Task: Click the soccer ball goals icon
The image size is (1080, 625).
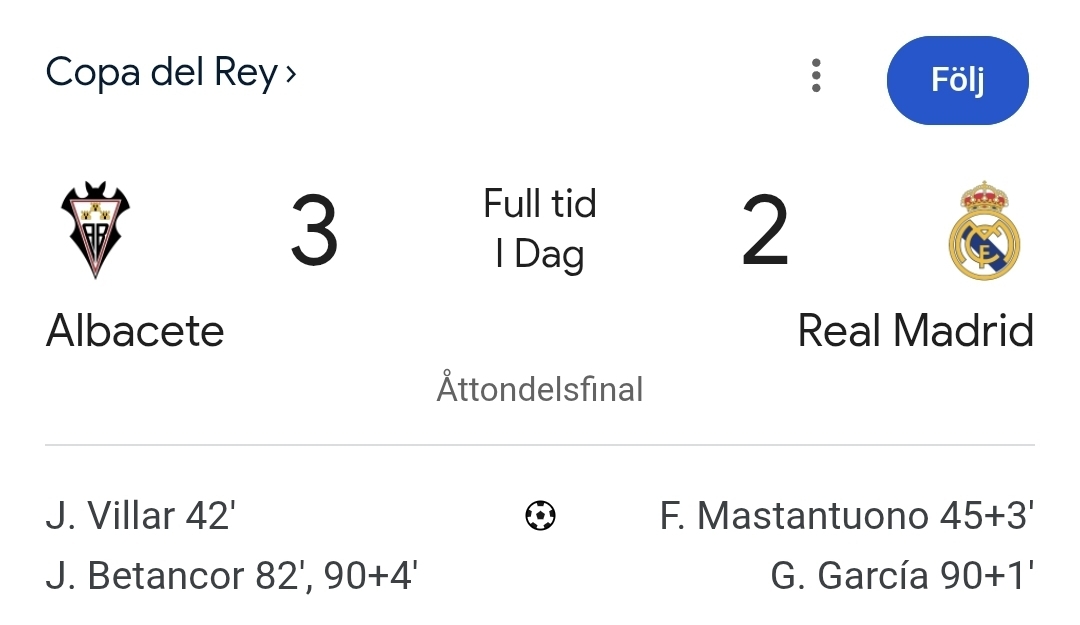Action: [x=540, y=516]
